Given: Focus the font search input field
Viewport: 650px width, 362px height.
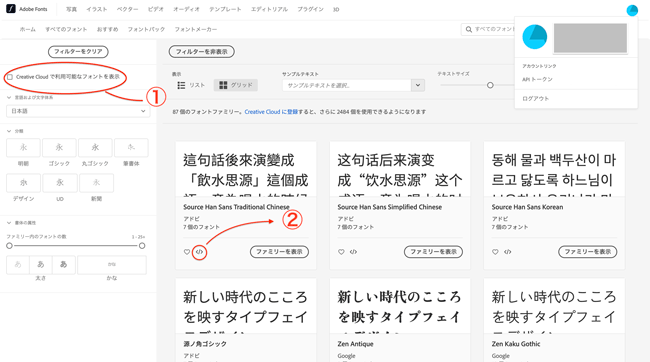Looking at the screenshot, I should coord(488,29).
